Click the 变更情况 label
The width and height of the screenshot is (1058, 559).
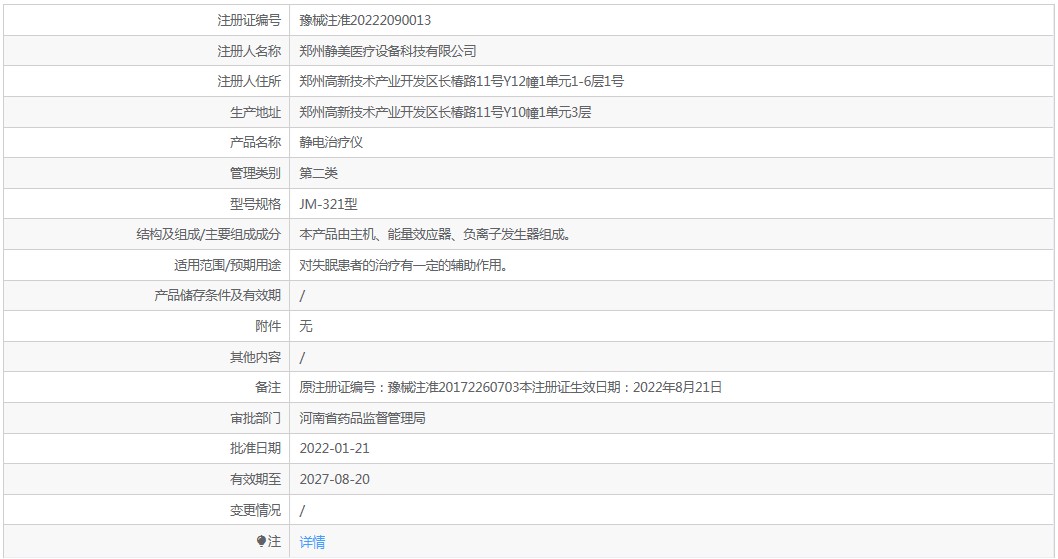pyautogui.click(x=255, y=510)
